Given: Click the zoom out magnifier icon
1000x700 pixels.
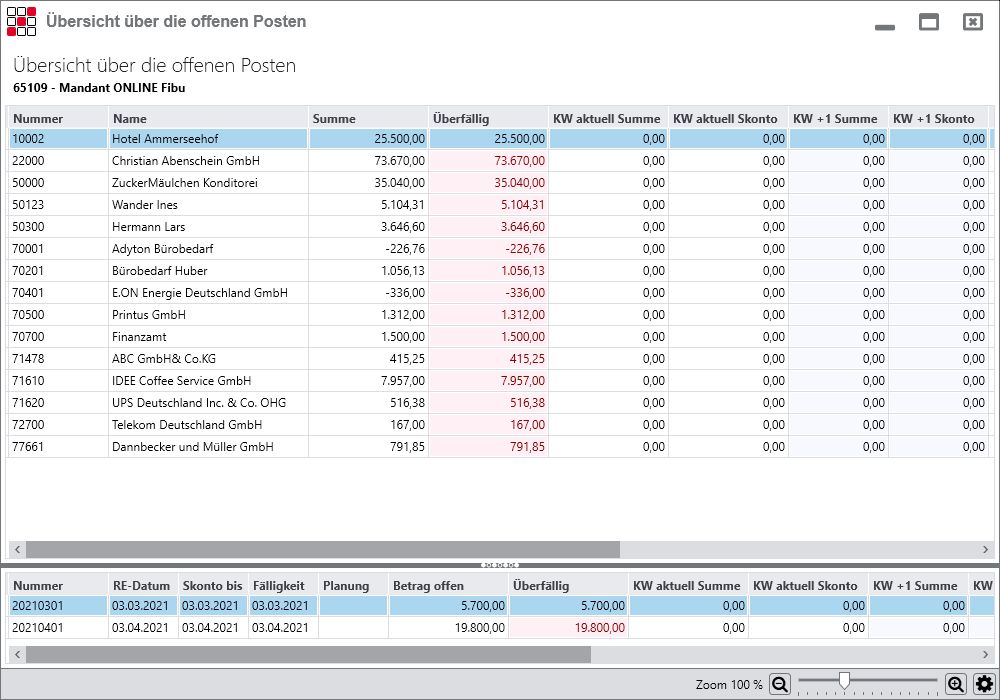Looking at the screenshot, I should pos(780,684).
